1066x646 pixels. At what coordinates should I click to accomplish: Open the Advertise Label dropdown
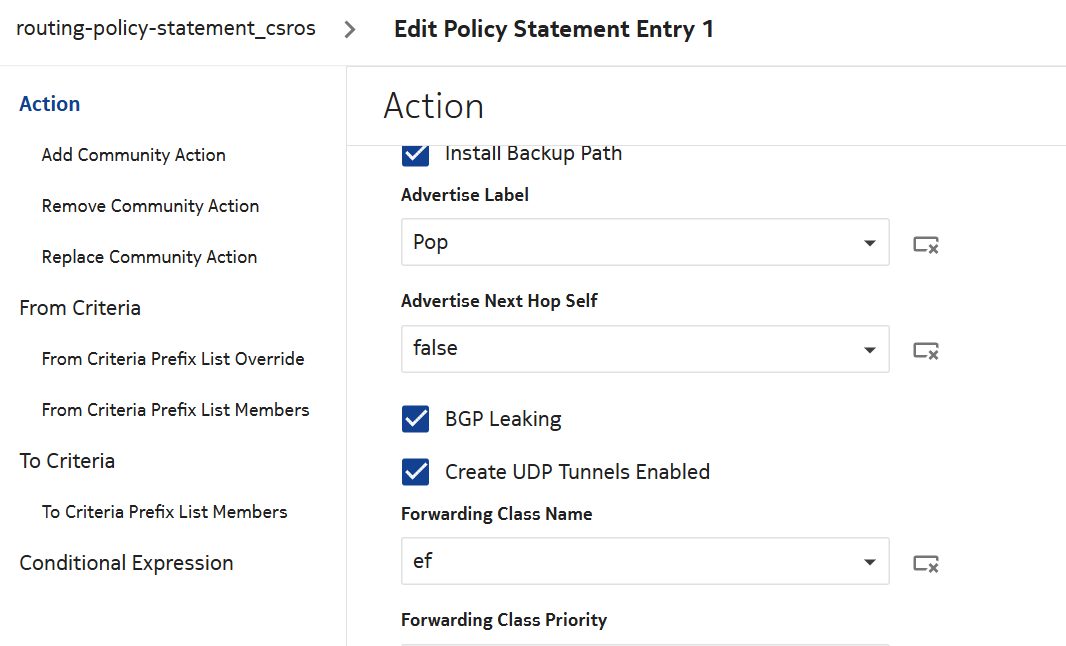[x=869, y=243]
